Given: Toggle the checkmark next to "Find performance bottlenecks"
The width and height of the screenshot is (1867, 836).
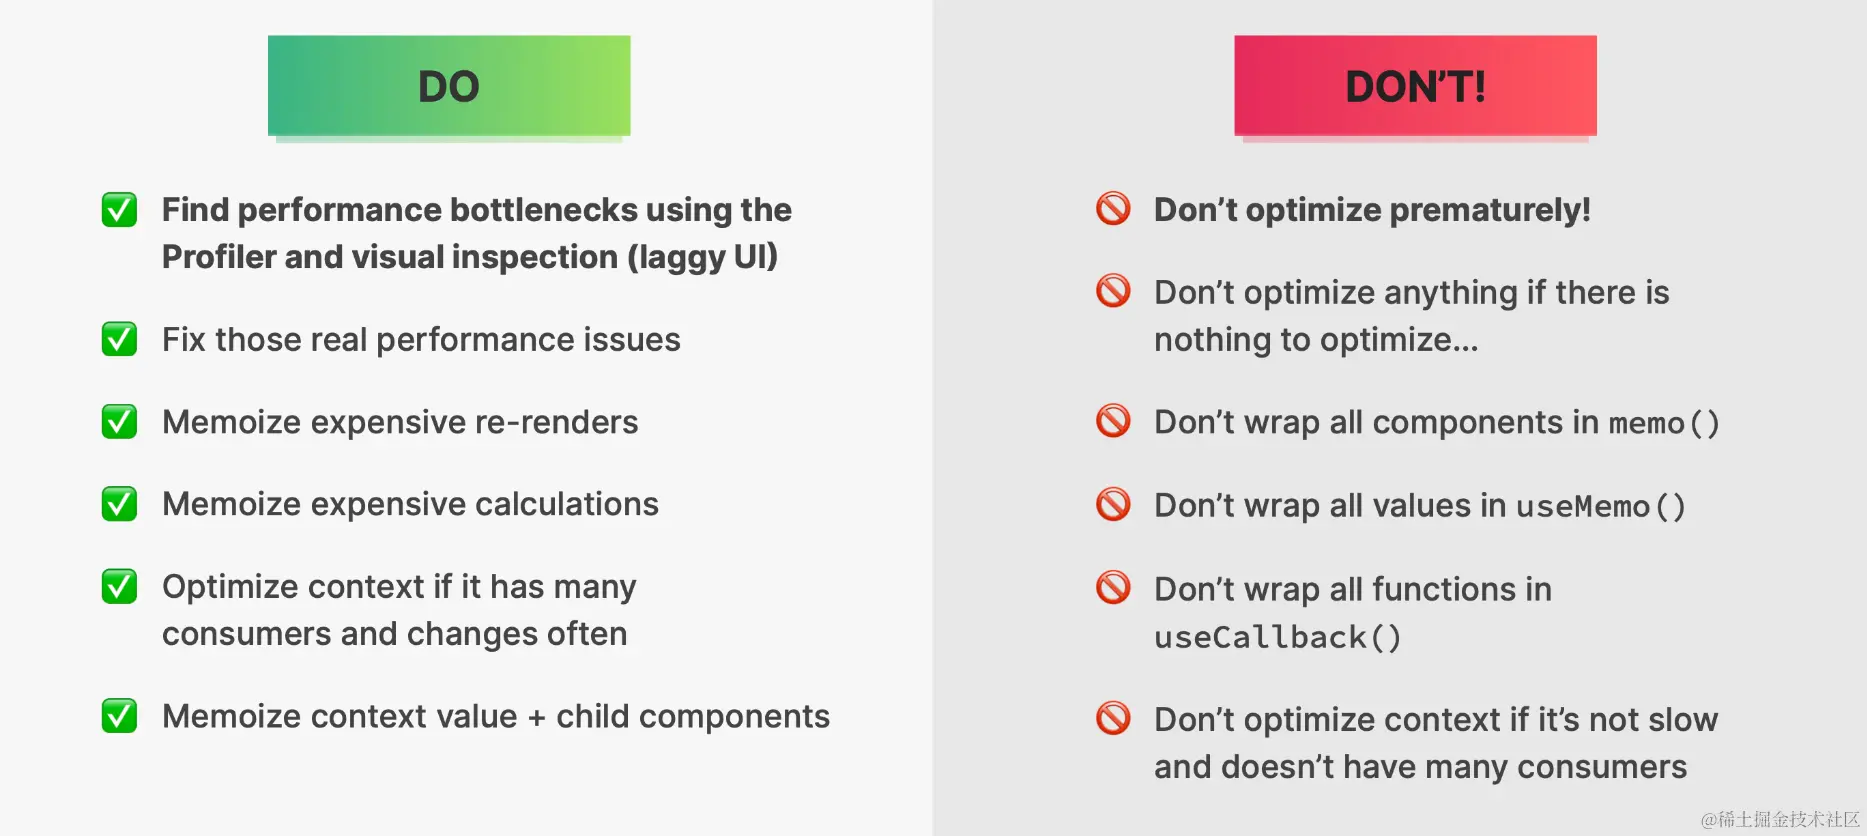Looking at the screenshot, I should tap(119, 210).
